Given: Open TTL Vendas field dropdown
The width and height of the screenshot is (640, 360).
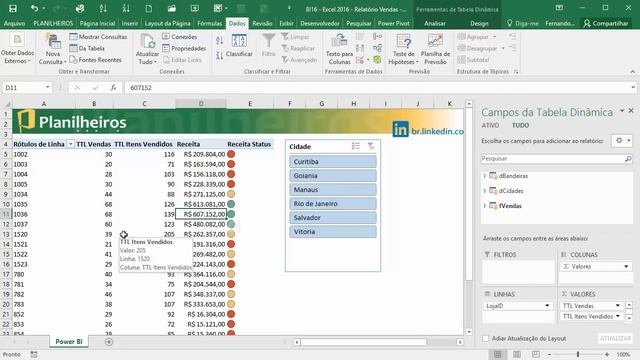Looking at the screenshot, I should [618, 306].
